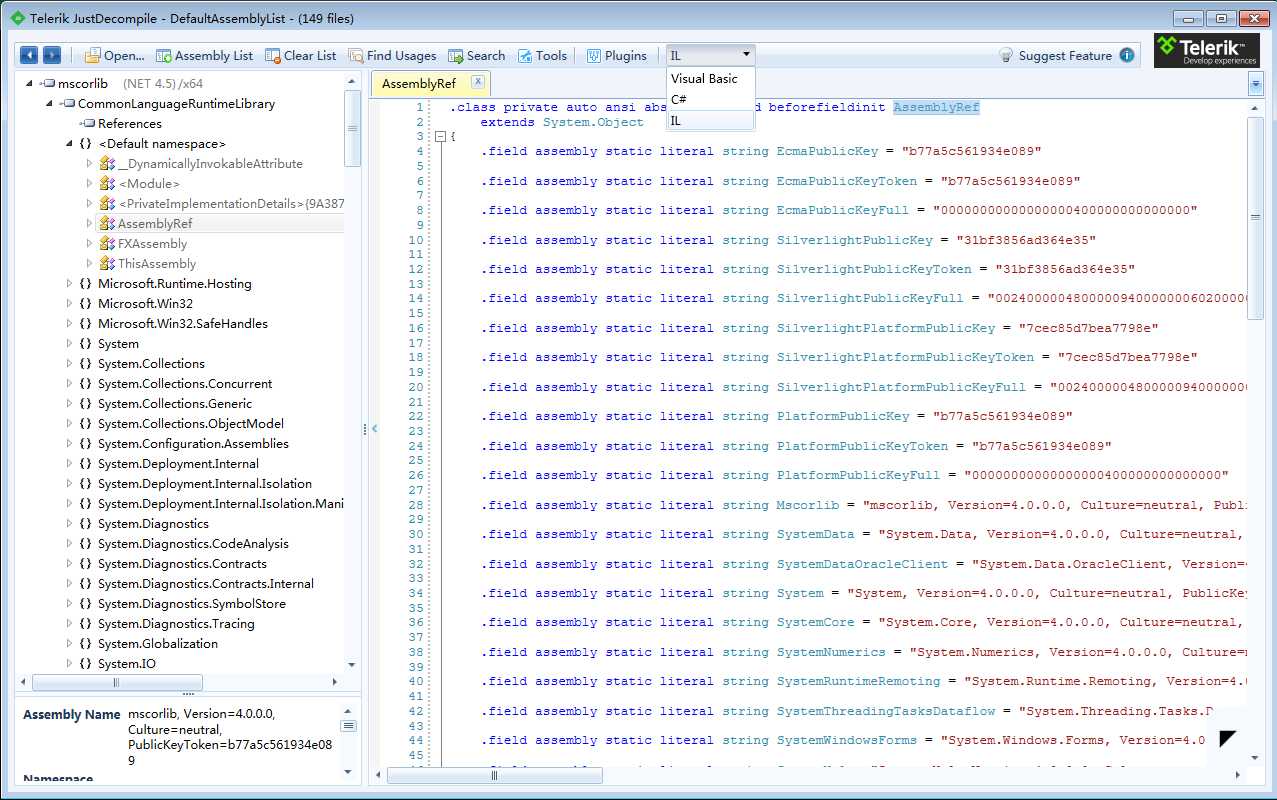Screen dimensions: 1277x800
Task: Open the Search tool
Action: point(477,56)
